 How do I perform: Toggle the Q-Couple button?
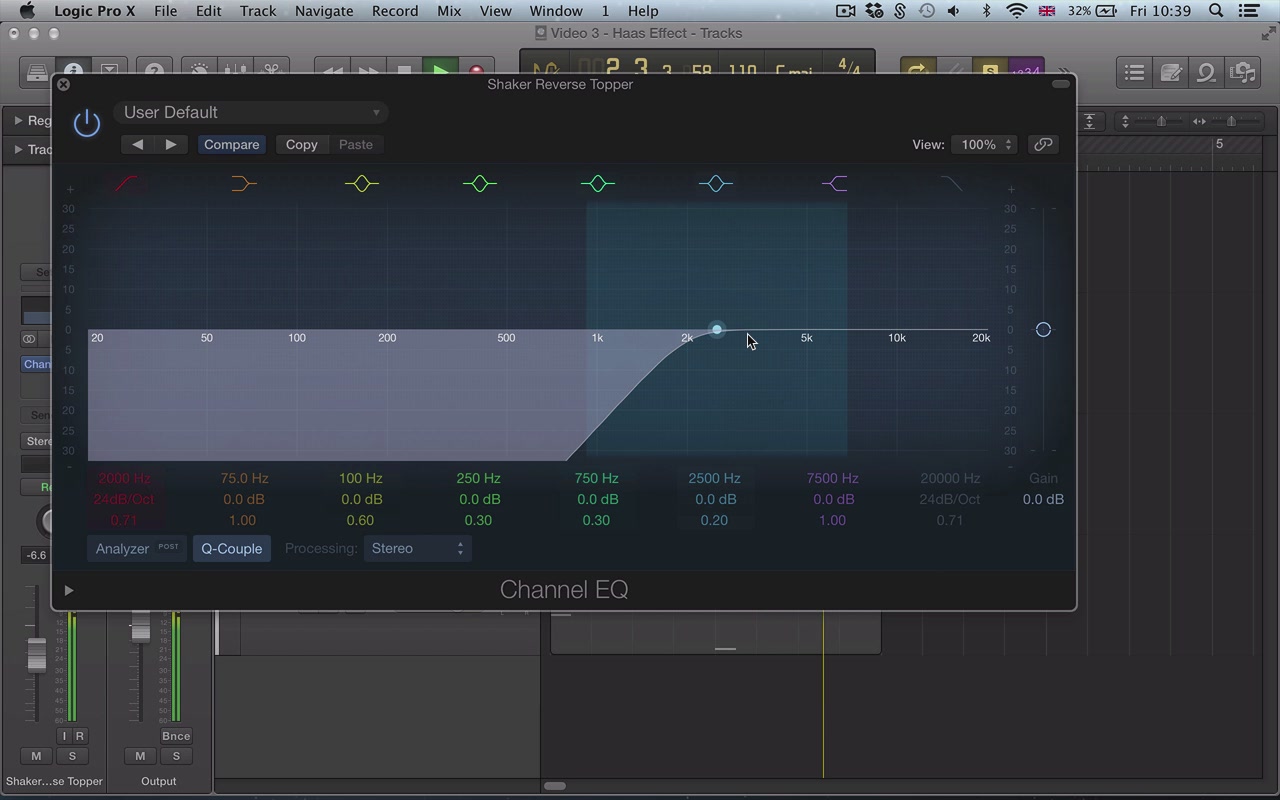pyautogui.click(x=232, y=549)
